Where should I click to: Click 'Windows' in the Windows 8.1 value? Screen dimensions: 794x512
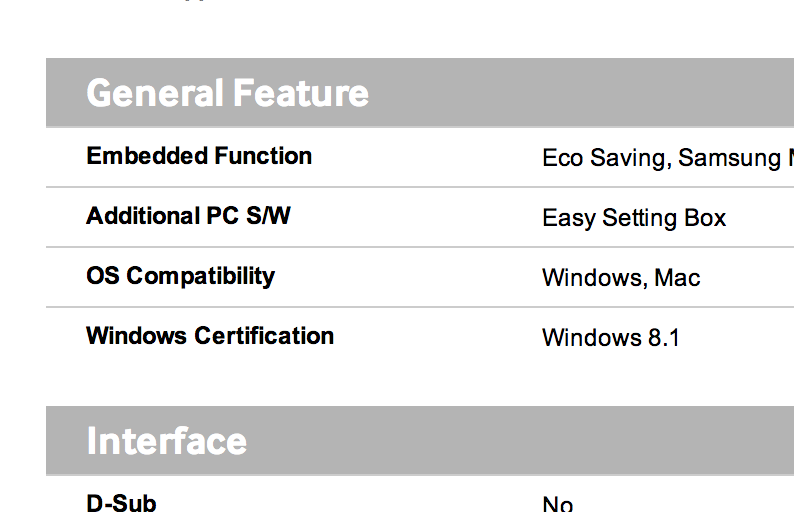coord(592,338)
